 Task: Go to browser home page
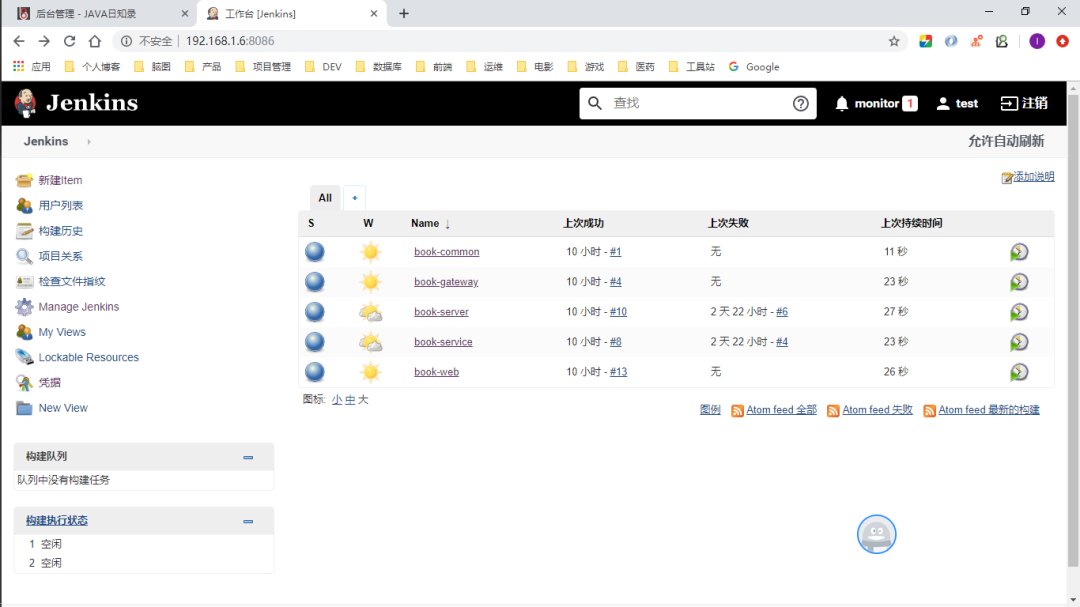95,41
